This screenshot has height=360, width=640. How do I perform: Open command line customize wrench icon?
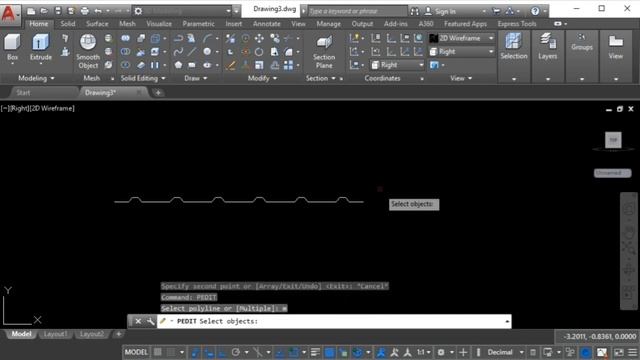(x=151, y=321)
